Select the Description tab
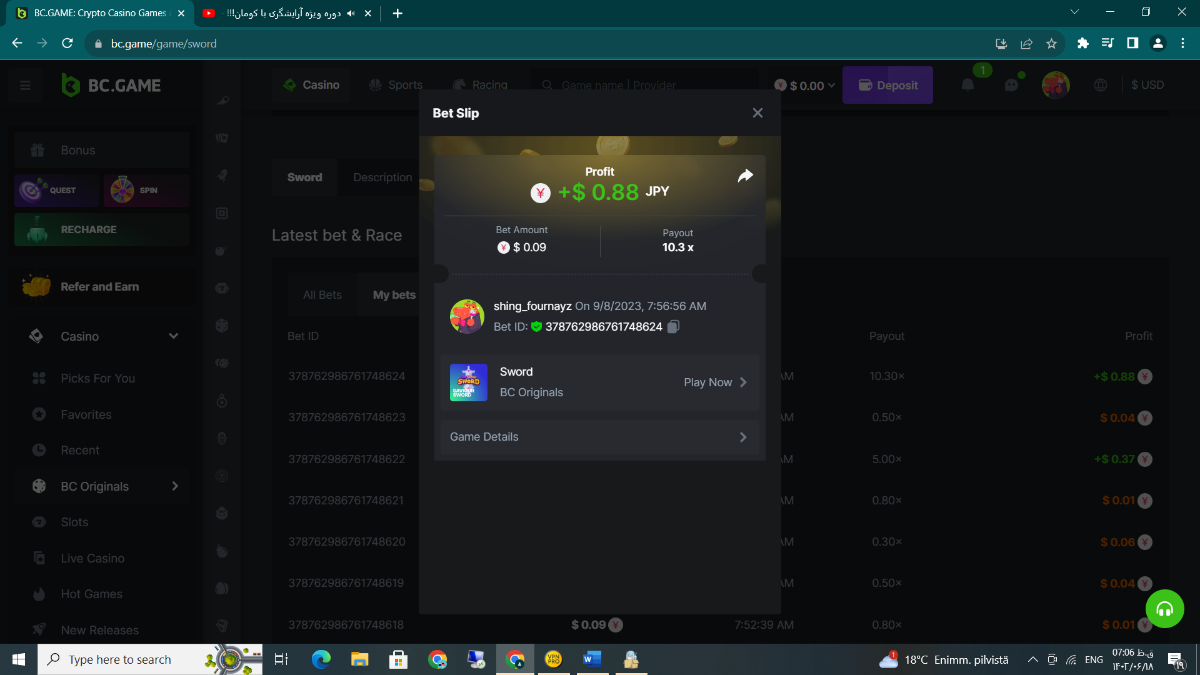 pyautogui.click(x=382, y=177)
